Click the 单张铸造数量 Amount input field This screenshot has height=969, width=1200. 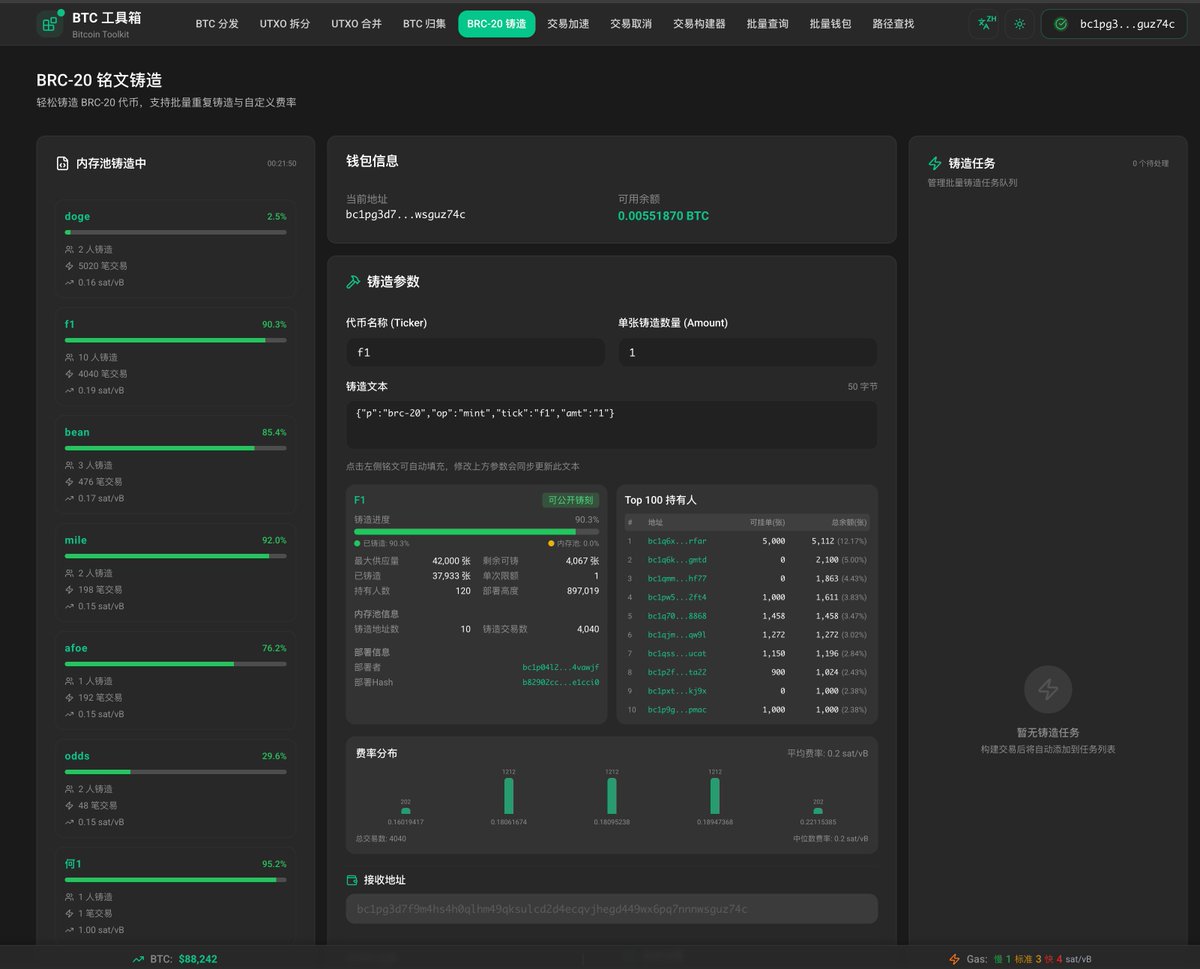(x=748, y=352)
